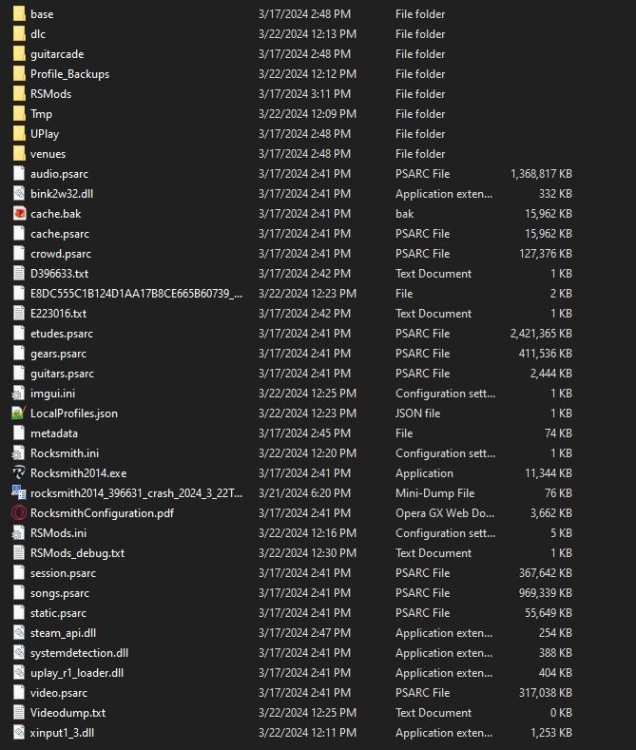
Task: Click the video.psarc file name
Action: coord(59,693)
